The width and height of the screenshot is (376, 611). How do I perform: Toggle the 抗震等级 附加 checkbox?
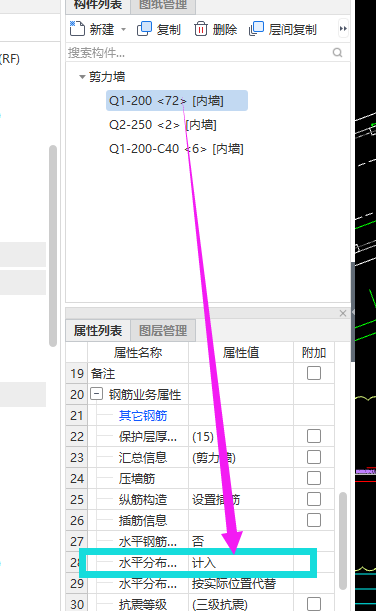point(314,604)
